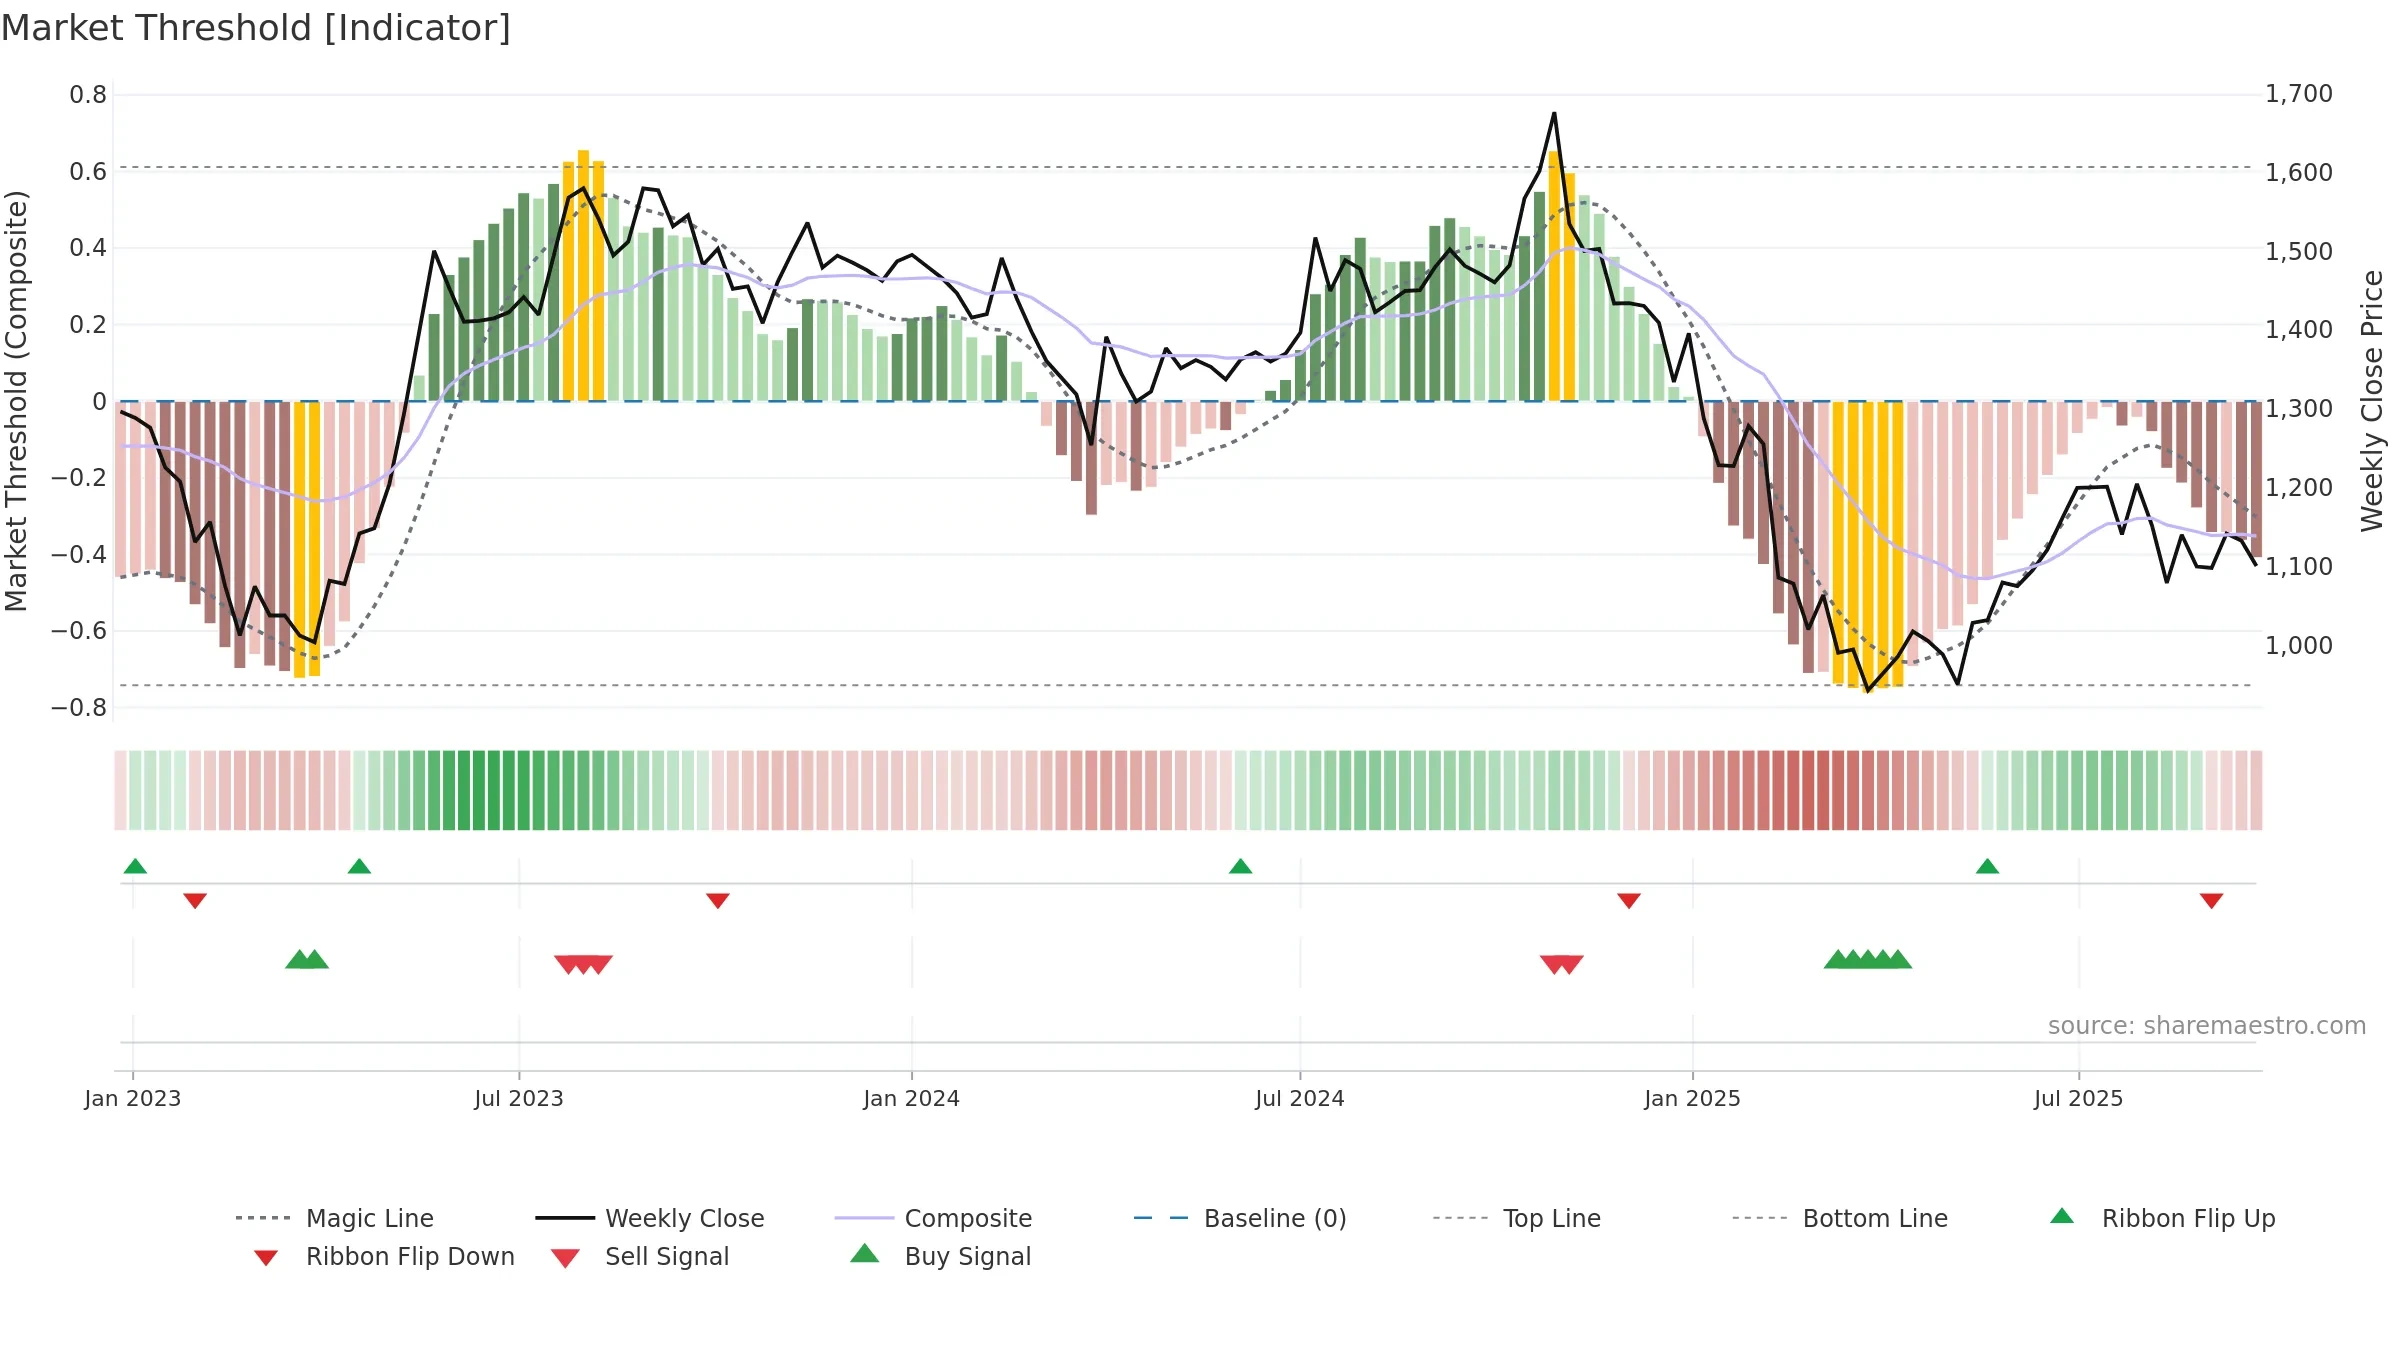Click the Jan 2023 x-axis label
2400x1350 pixels.
click(133, 1099)
